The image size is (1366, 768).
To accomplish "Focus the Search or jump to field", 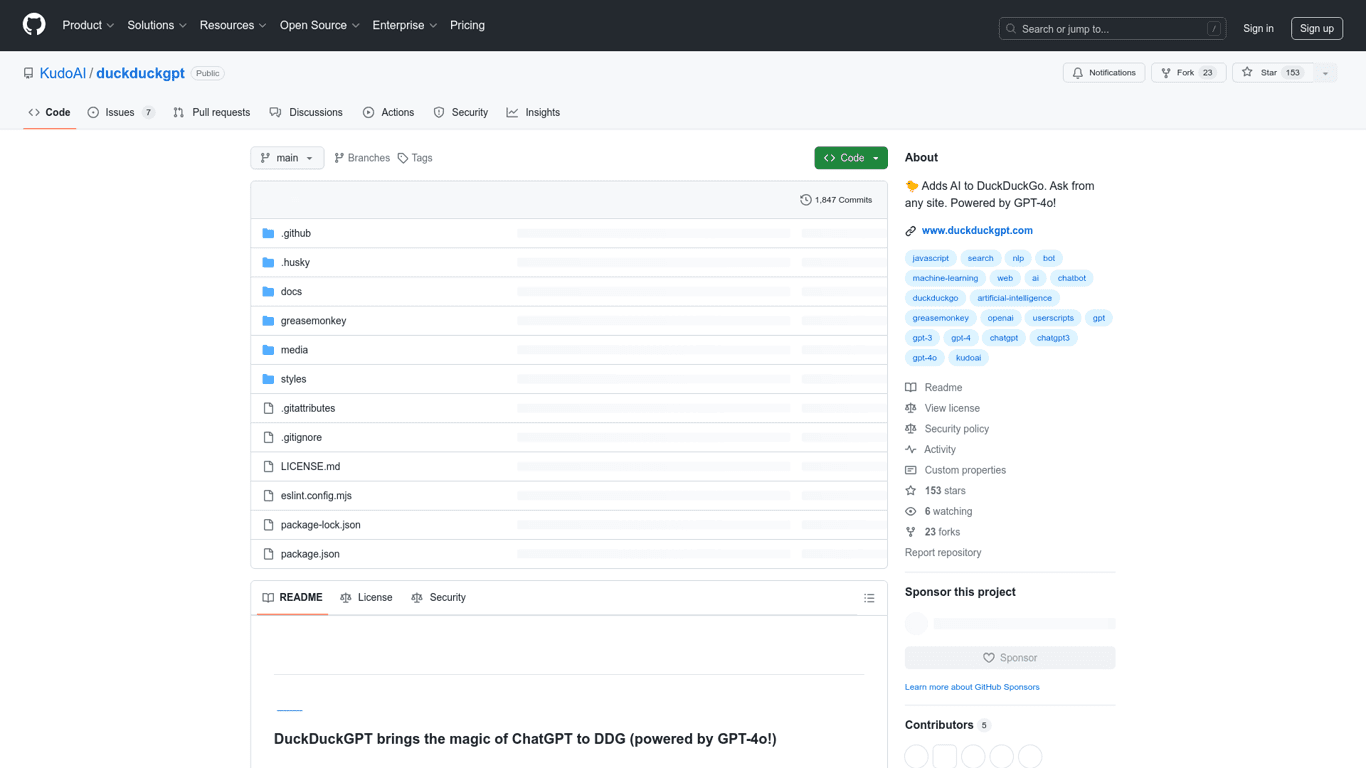I will [x=1111, y=29].
